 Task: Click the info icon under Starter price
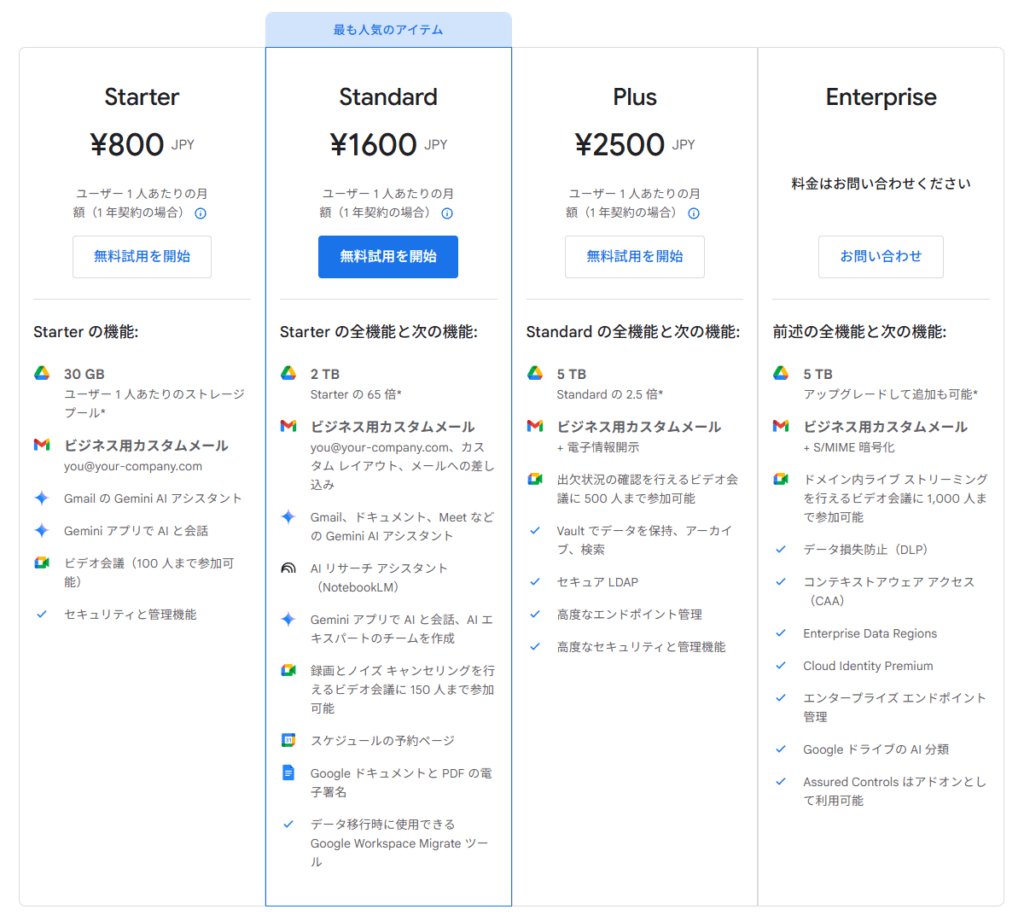tap(200, 213)
